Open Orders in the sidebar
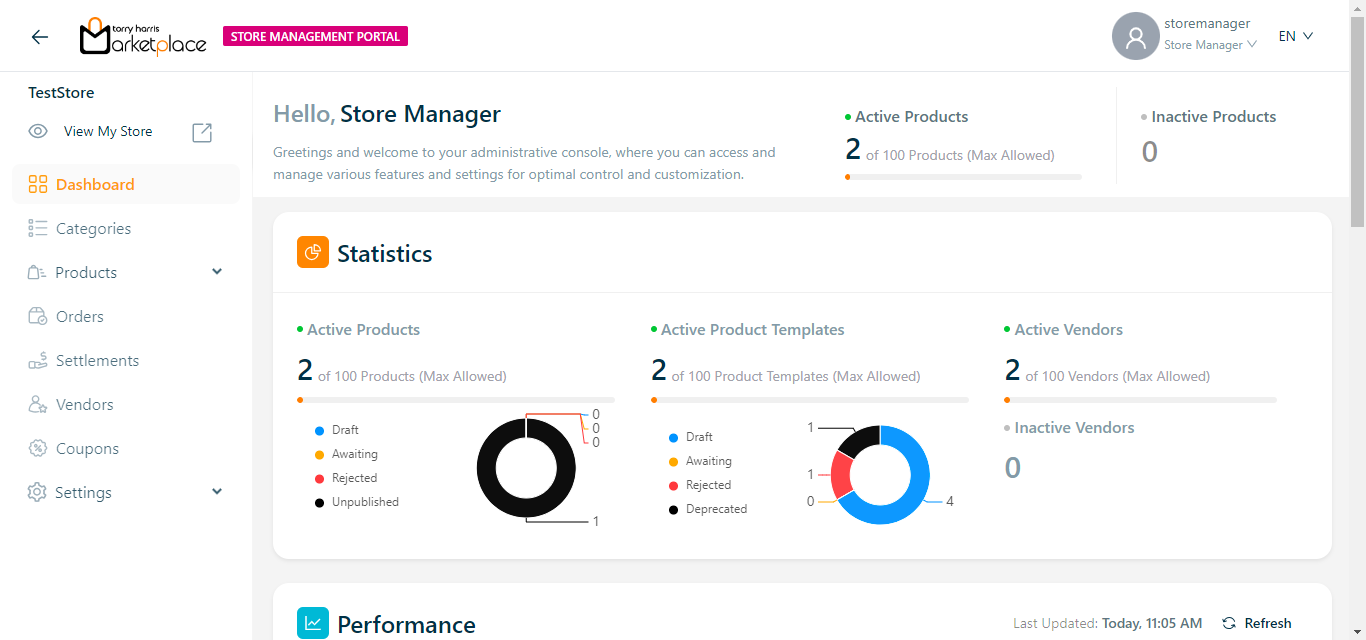1366x640 pixels. (x=79, y=316)
